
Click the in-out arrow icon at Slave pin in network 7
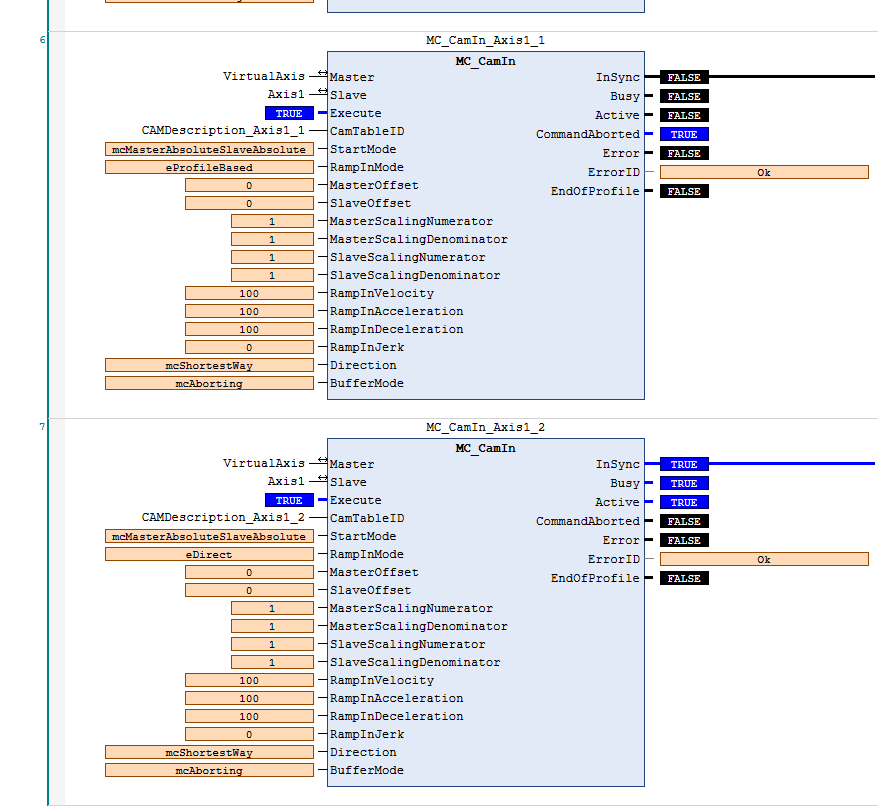(x=321, y=478)
